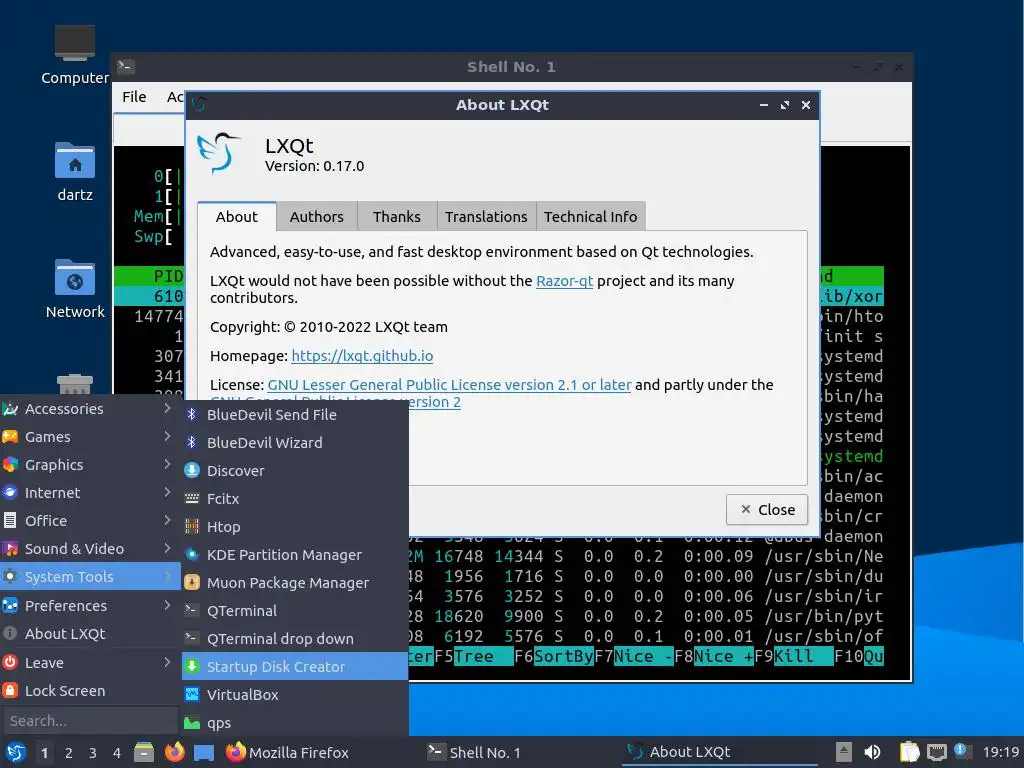Expand the Graphics submenu arrow
The width and height of the screenshot is (1024, 768).
pyautogui.click(x=167, y=464)
